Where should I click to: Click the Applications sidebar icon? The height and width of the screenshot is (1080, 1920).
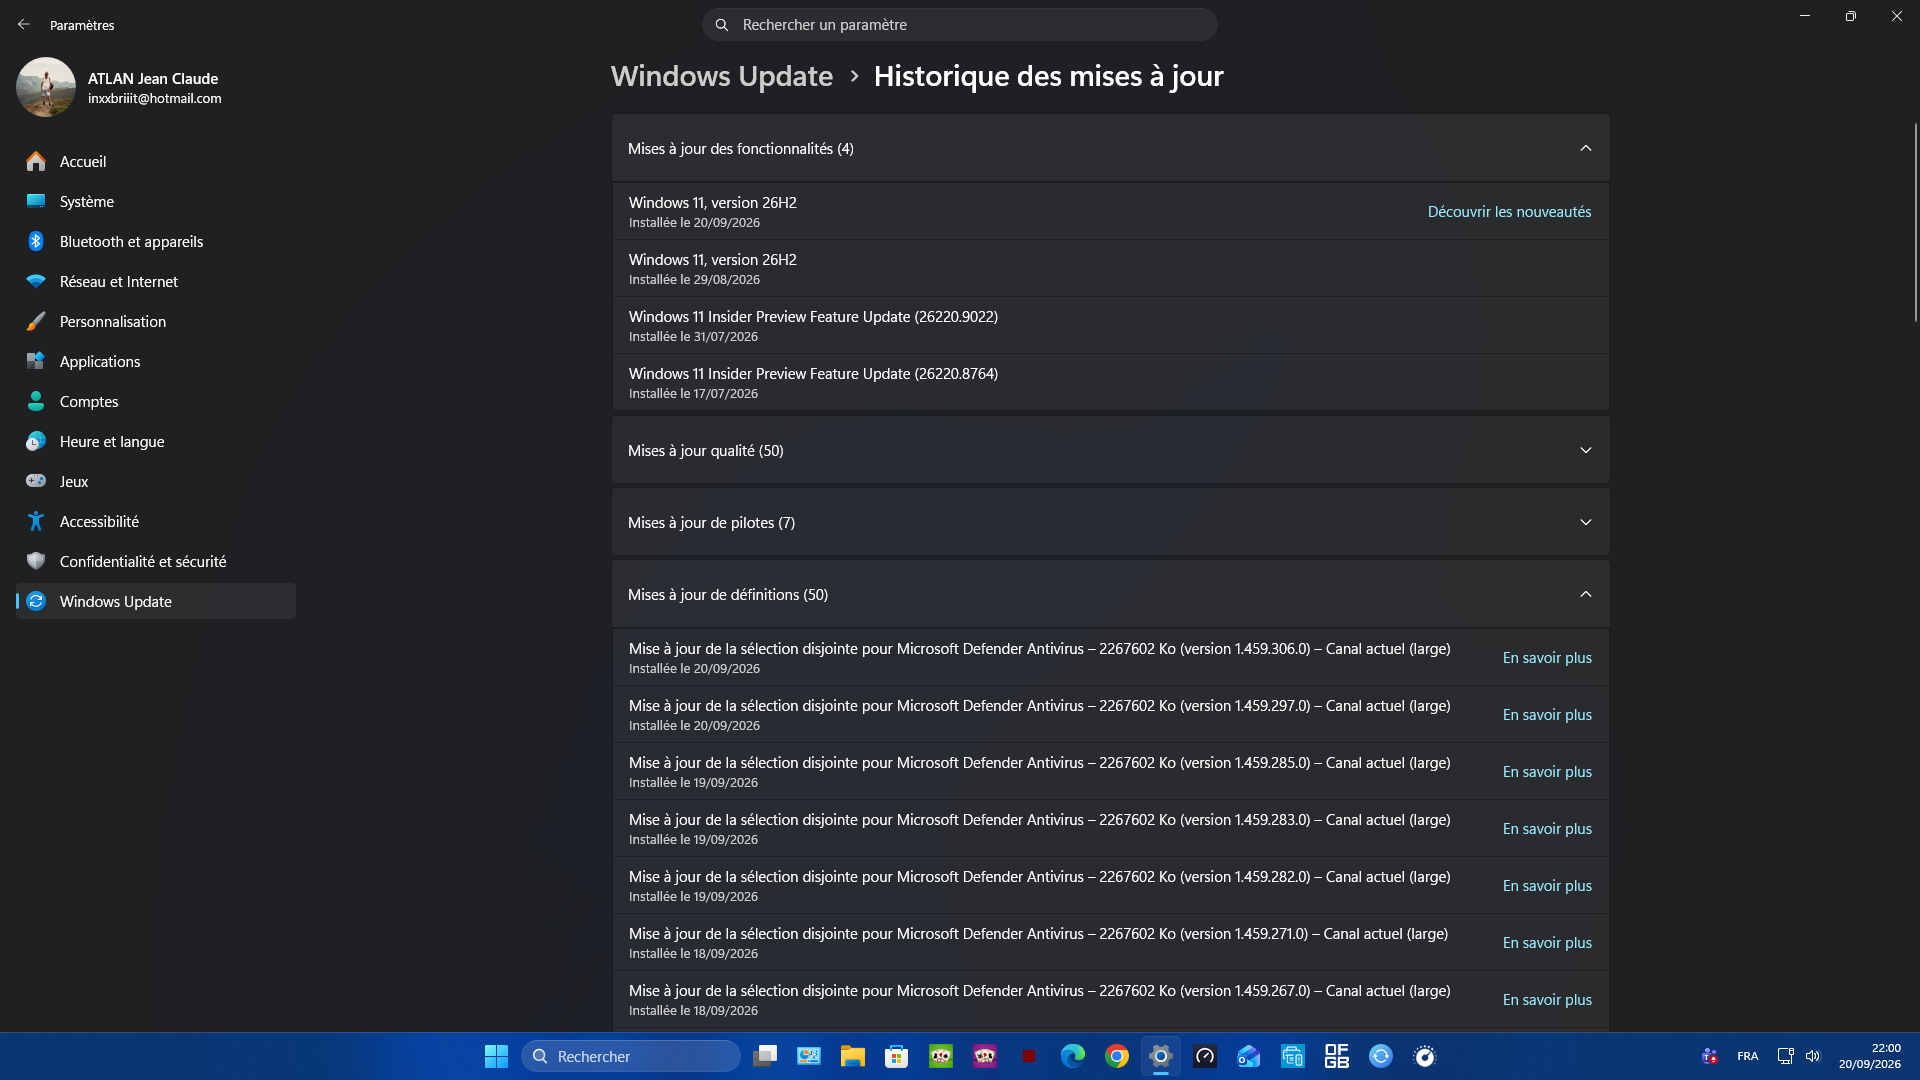tap(36, 361)
